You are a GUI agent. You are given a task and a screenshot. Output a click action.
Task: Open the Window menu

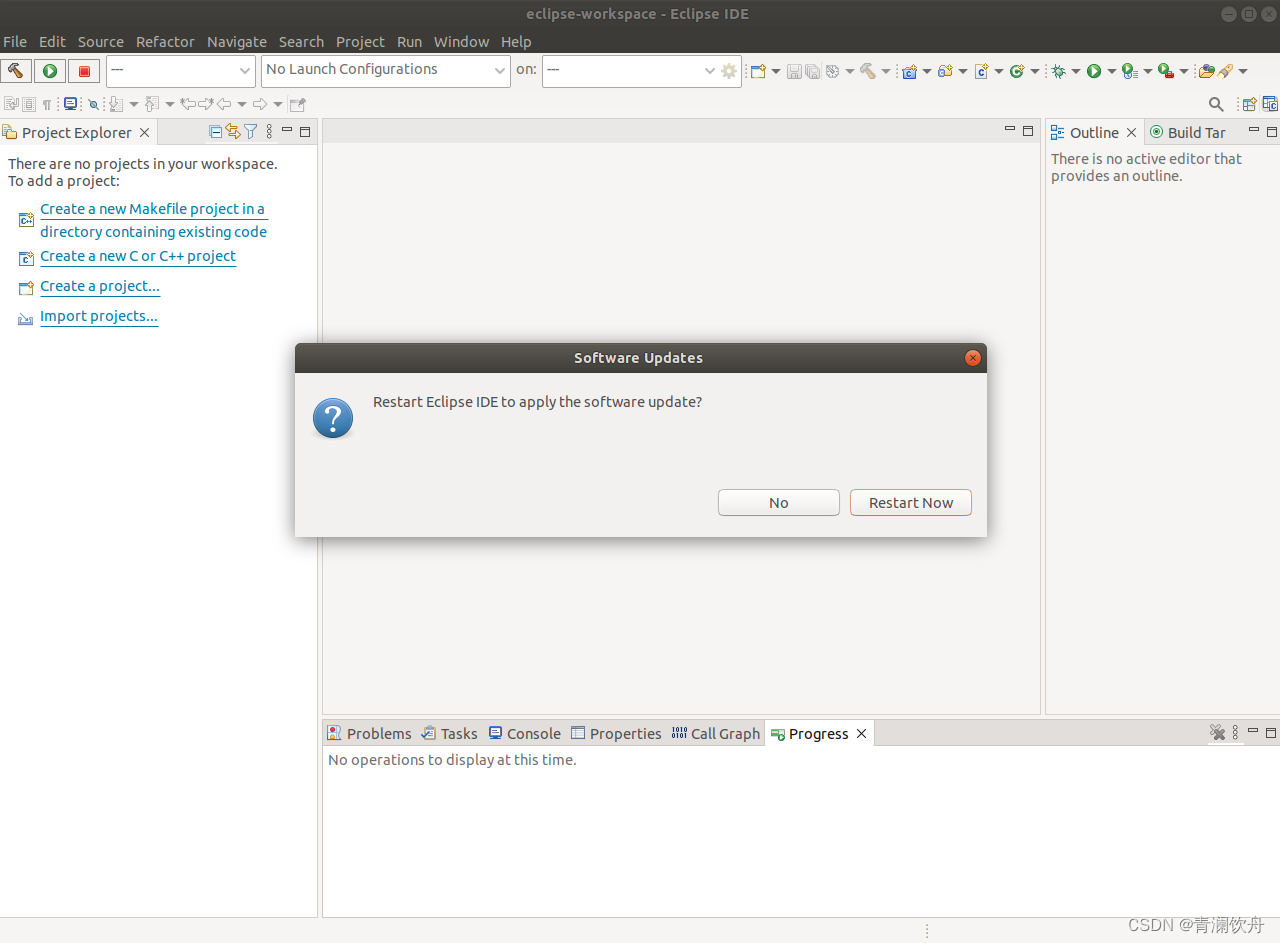461,42
